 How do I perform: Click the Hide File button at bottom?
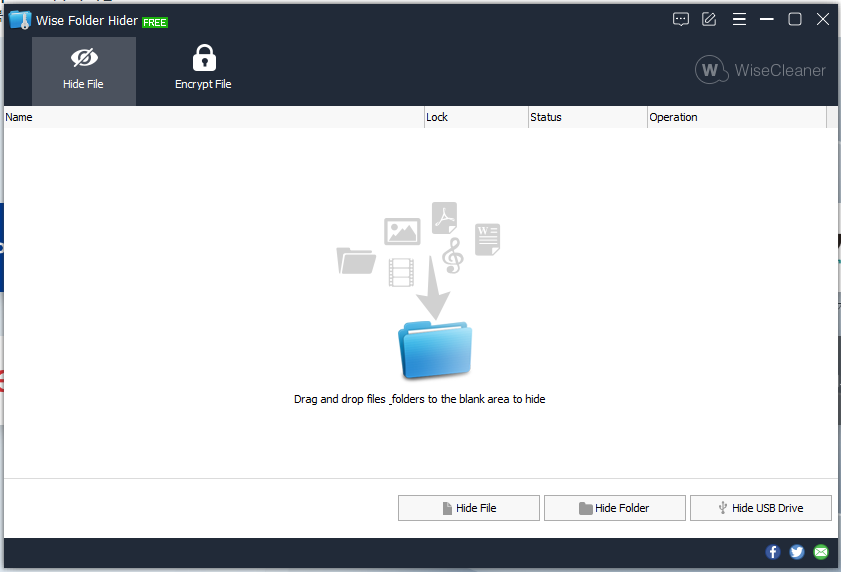(x=469, y=508)
